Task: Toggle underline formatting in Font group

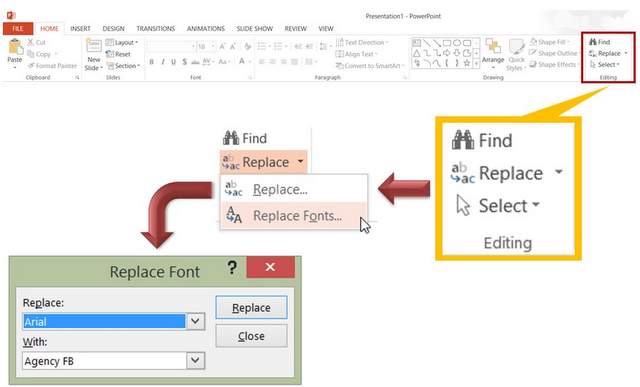Action: point(173,62)
